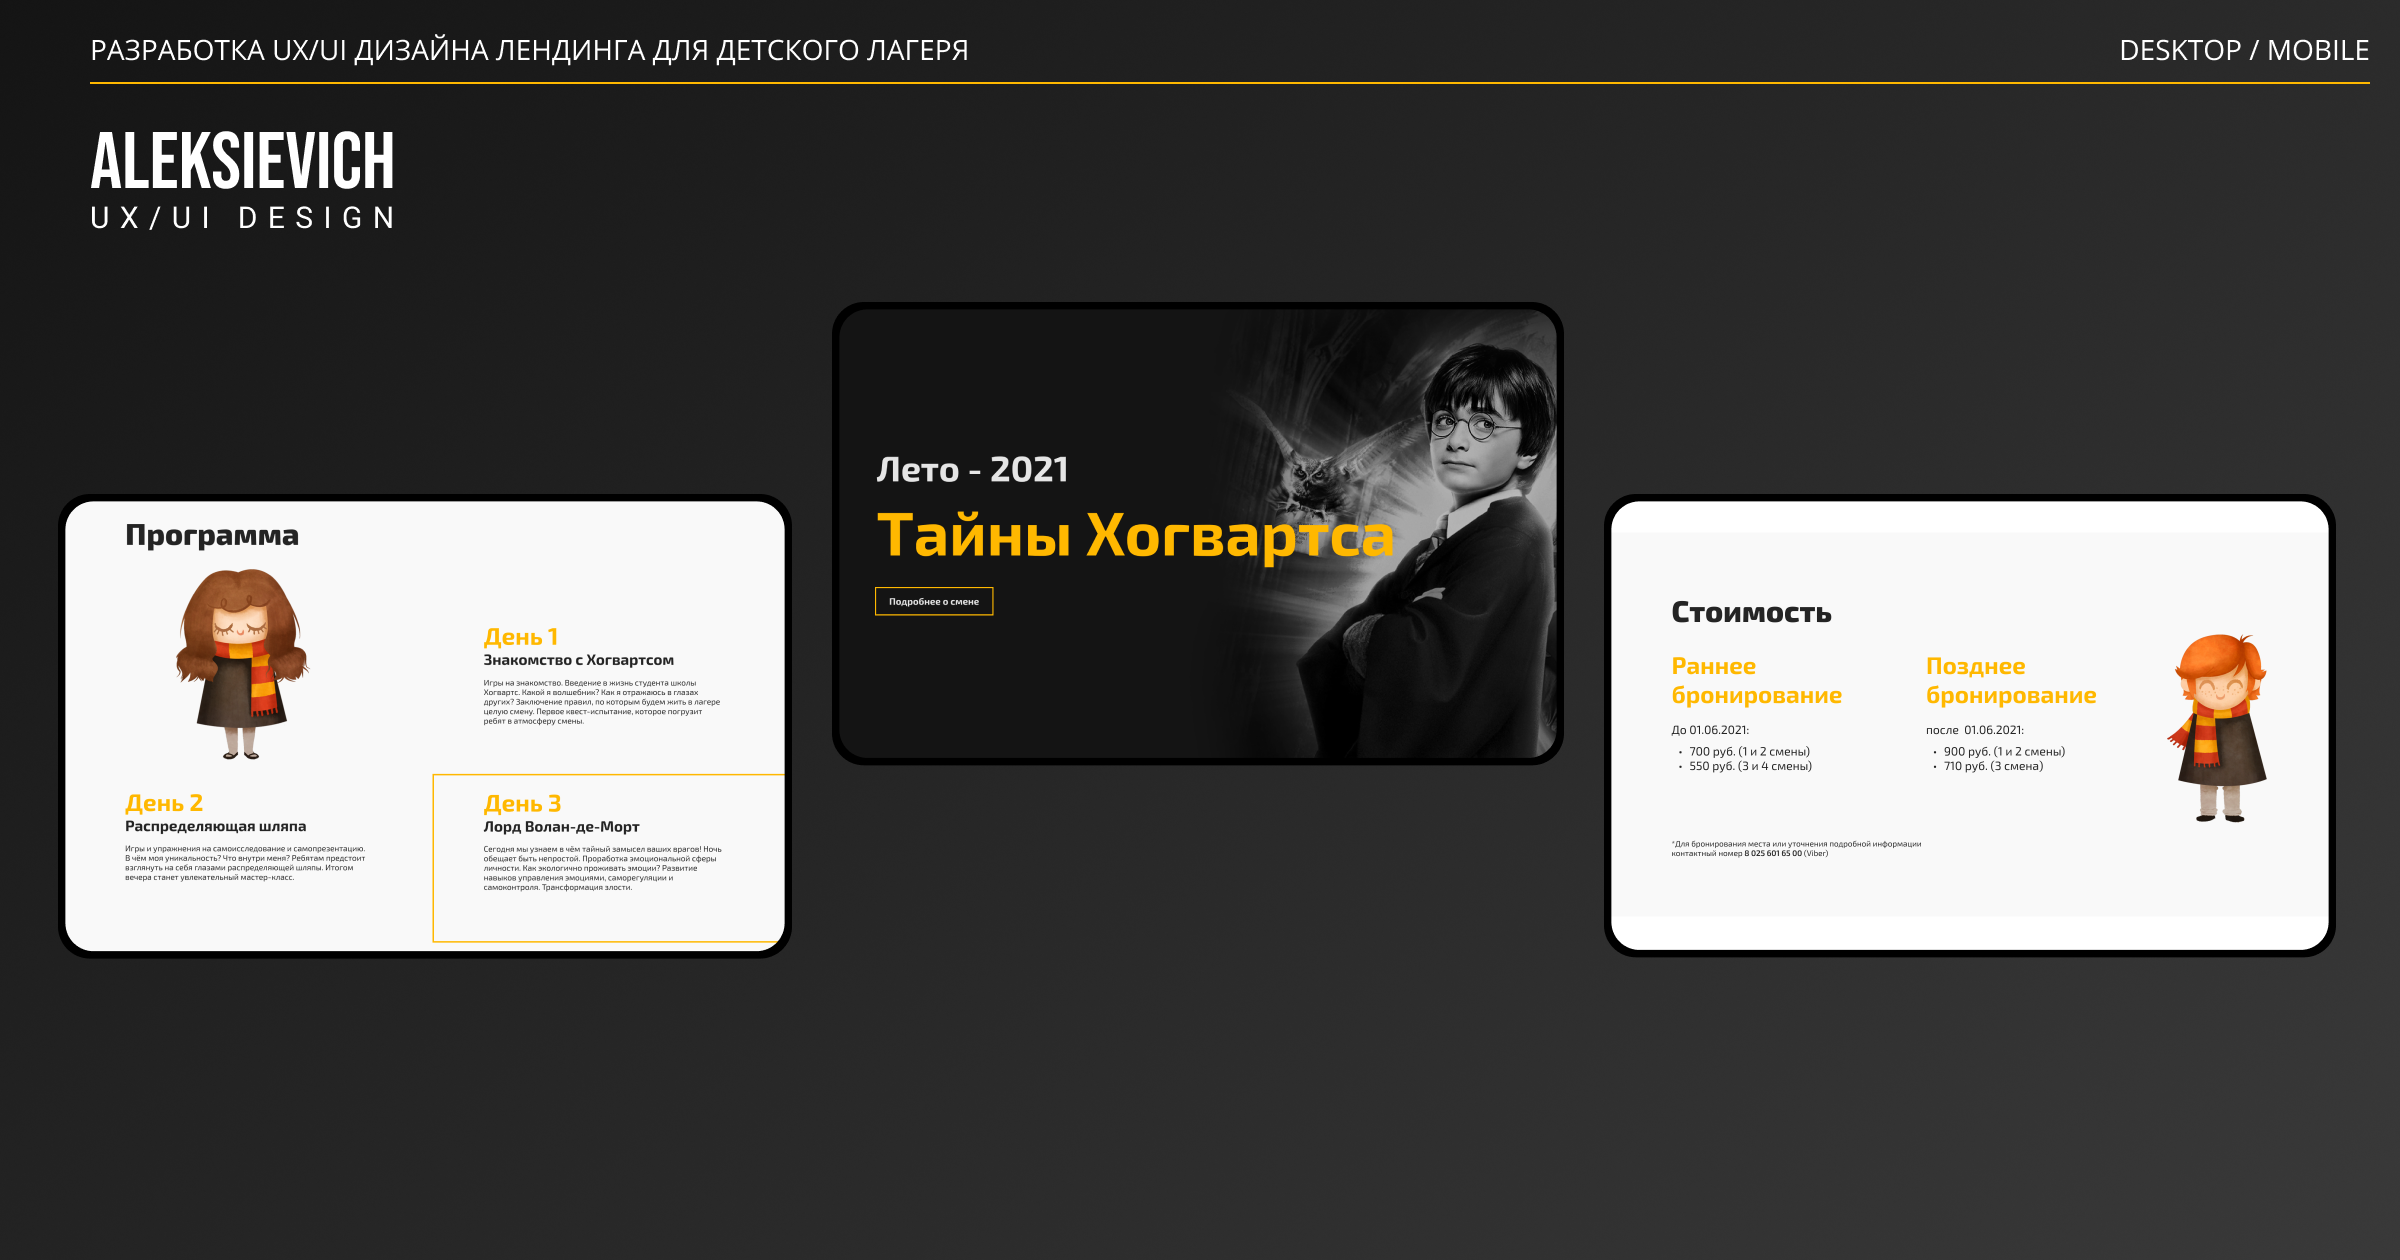2400x1260 pixels.
Task: Click the 'Стоимость' heading
Action: pos(1751,612)
